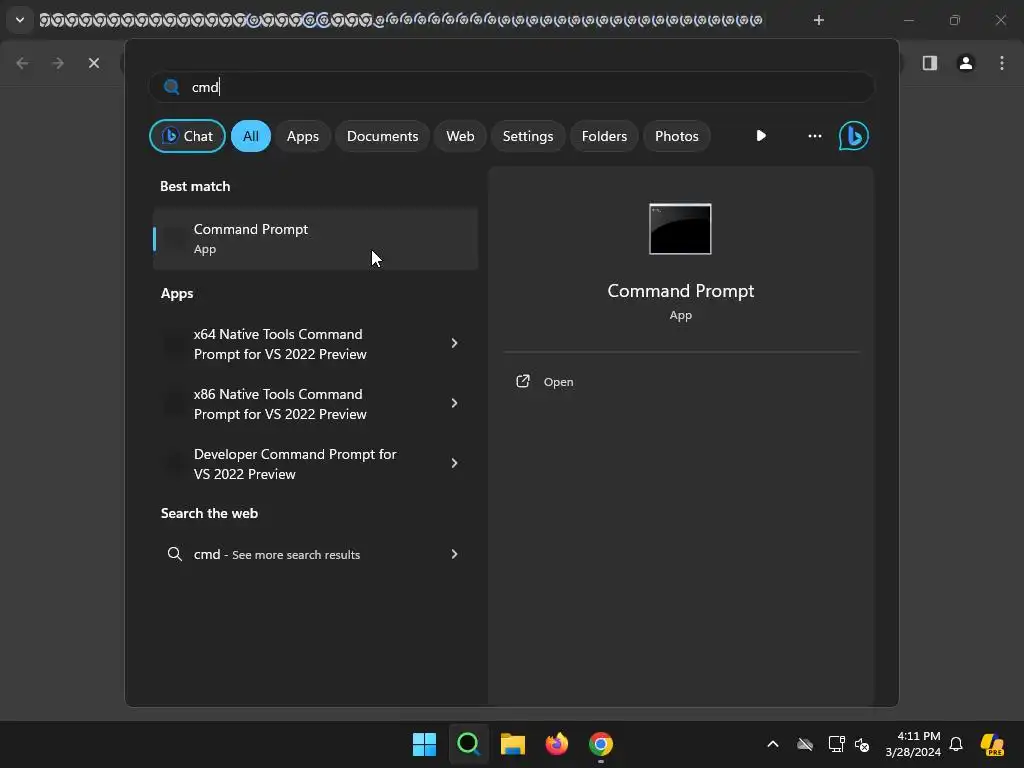The height and width of the screenshot is (768, 1024).
Task: Go back in the browser
Action: coord(22,63)
